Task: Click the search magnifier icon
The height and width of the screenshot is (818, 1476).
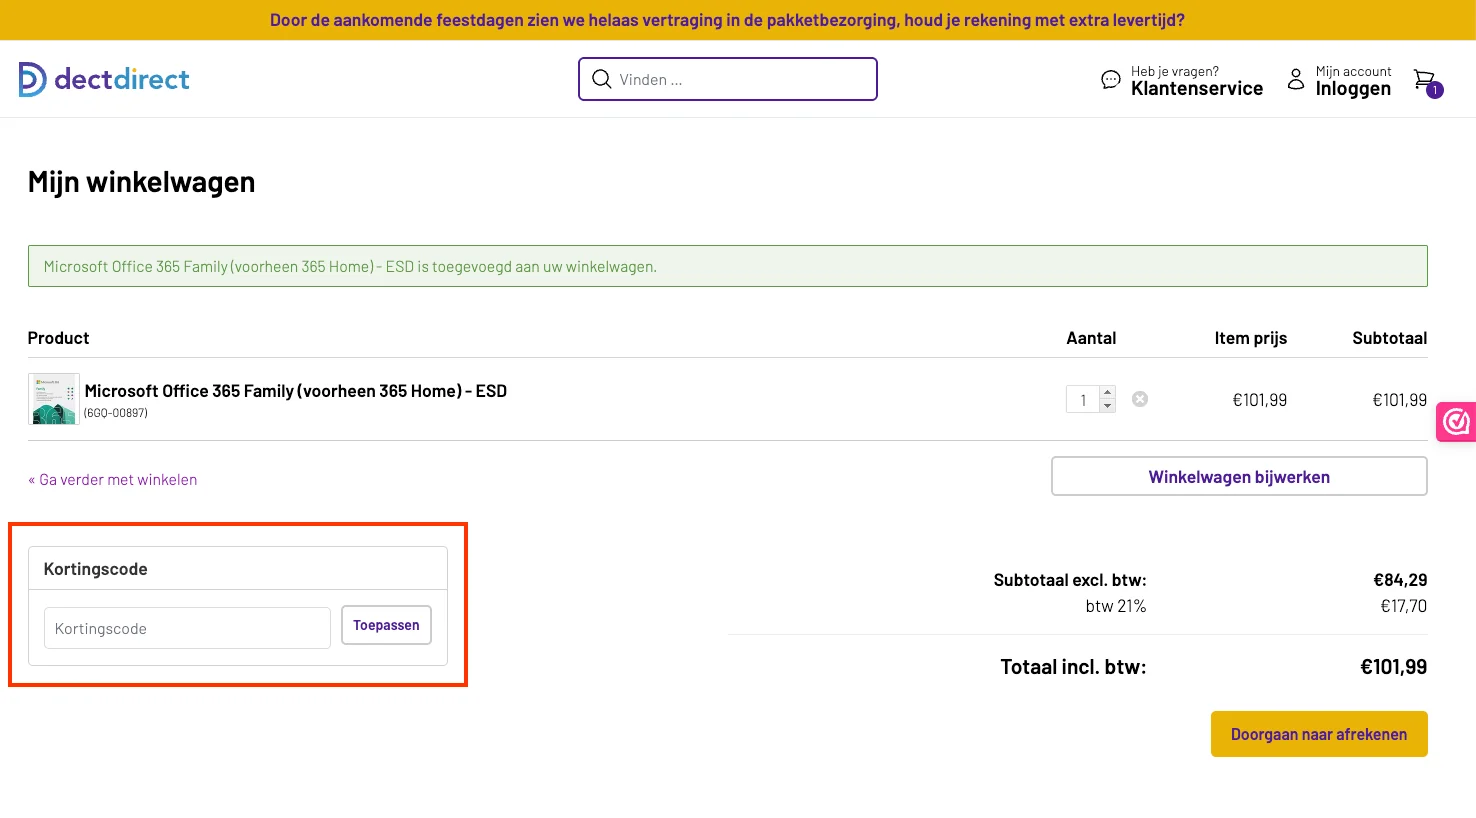Action: (601, 79)
